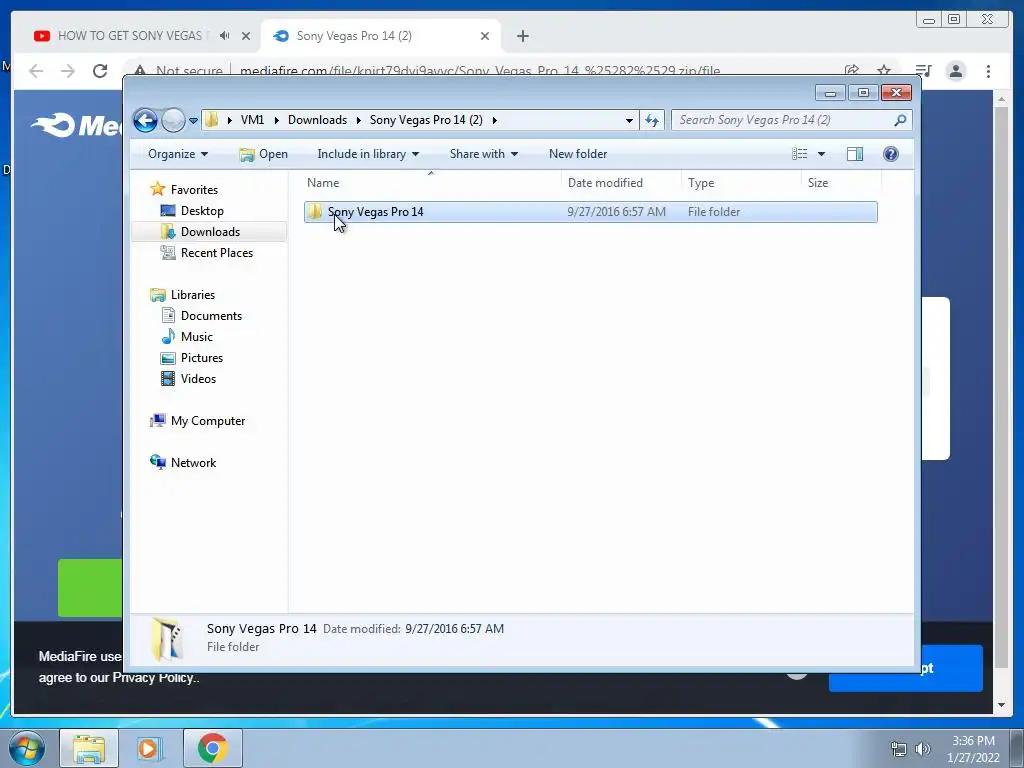Open the Chrome three-dot menu

click(988, 71)
